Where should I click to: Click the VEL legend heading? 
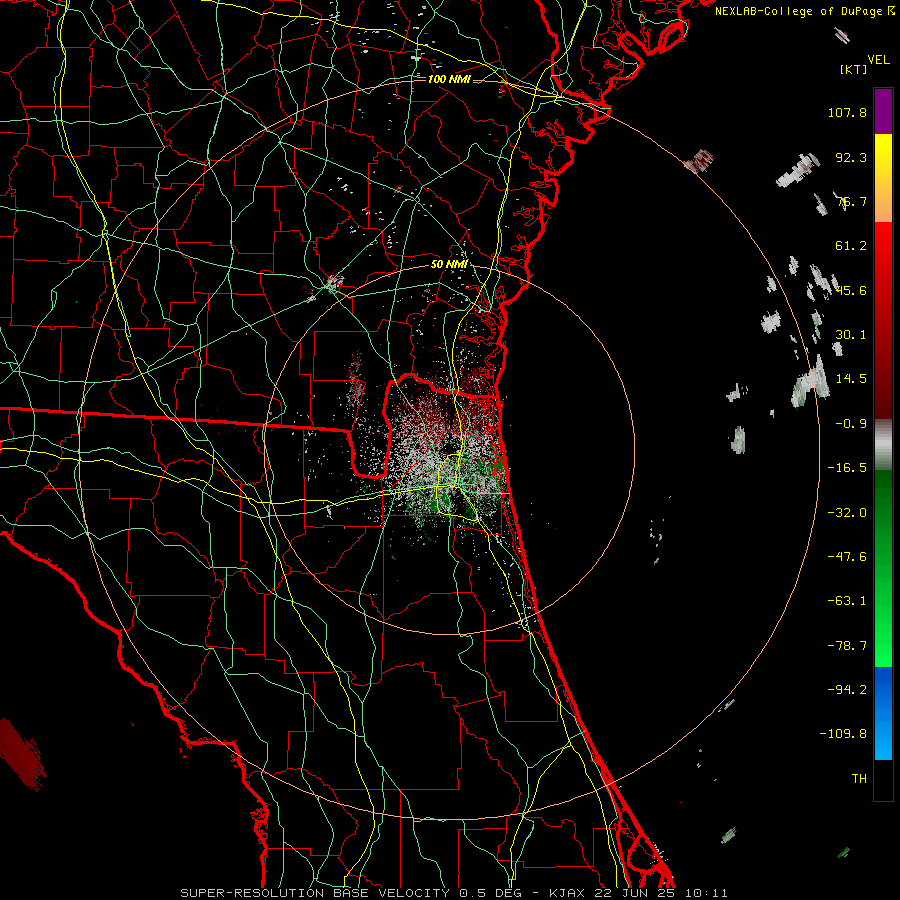click(x=878, y=60)
